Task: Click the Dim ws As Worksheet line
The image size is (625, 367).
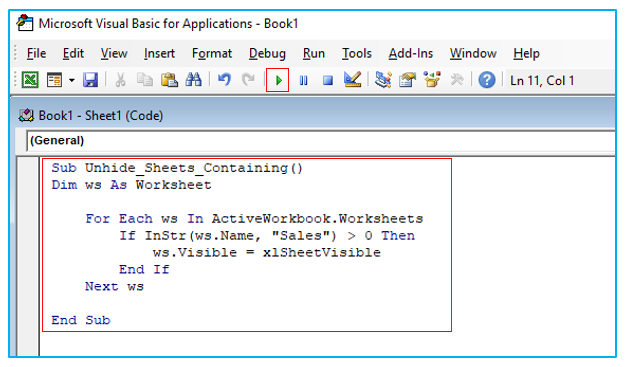Action: click(131, 185)
